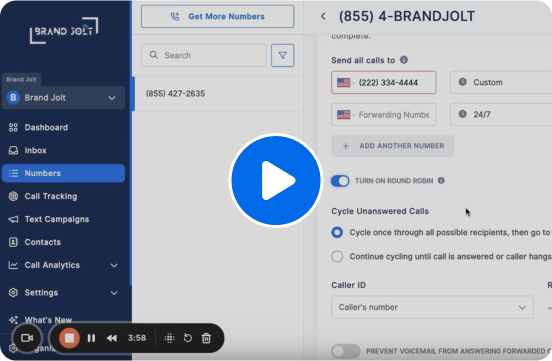Open the Brand Jolt account switcher
Screen dimensions: 552x361
(63, 98)
